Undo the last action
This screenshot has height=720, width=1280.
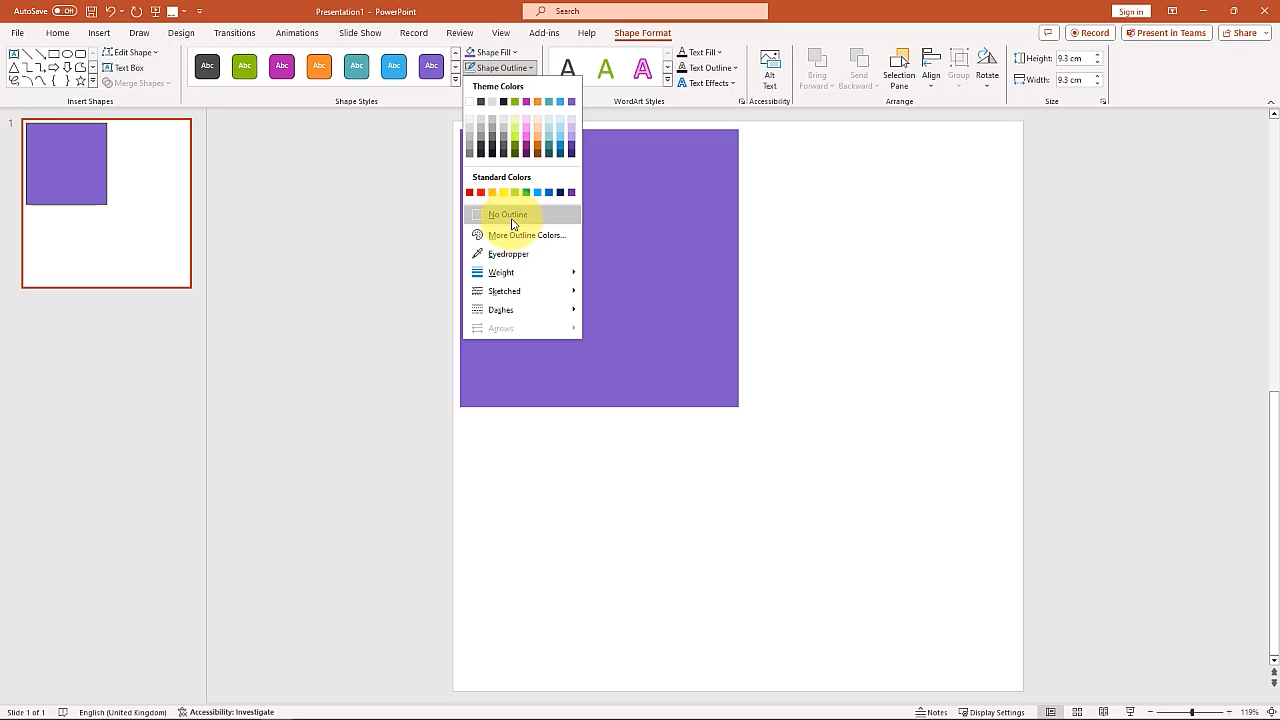[111, 11]
